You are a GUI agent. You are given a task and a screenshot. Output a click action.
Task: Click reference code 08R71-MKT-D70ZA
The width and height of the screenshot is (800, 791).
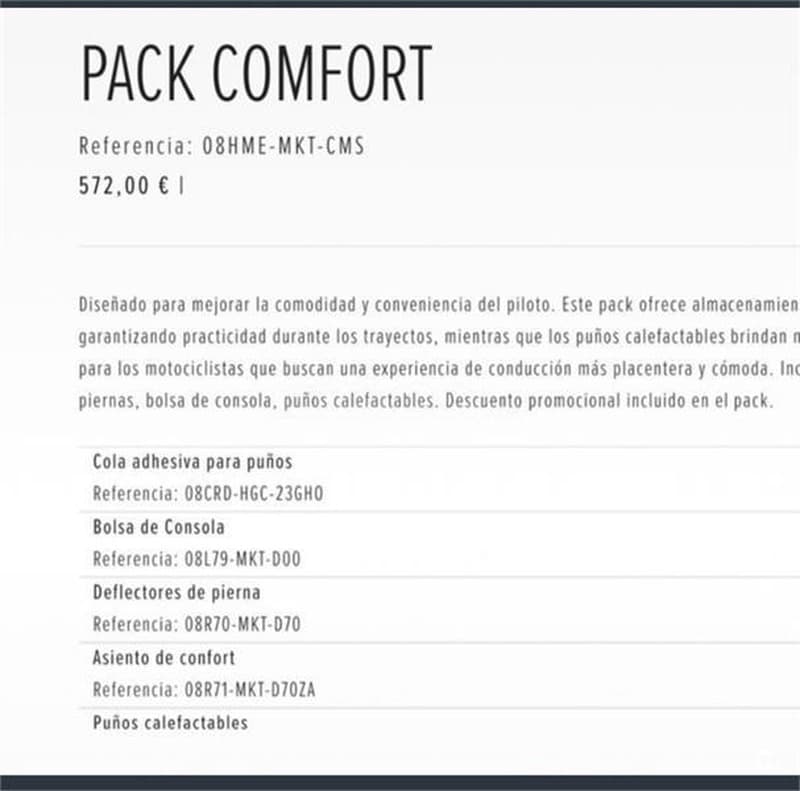[x=250, y=690]
